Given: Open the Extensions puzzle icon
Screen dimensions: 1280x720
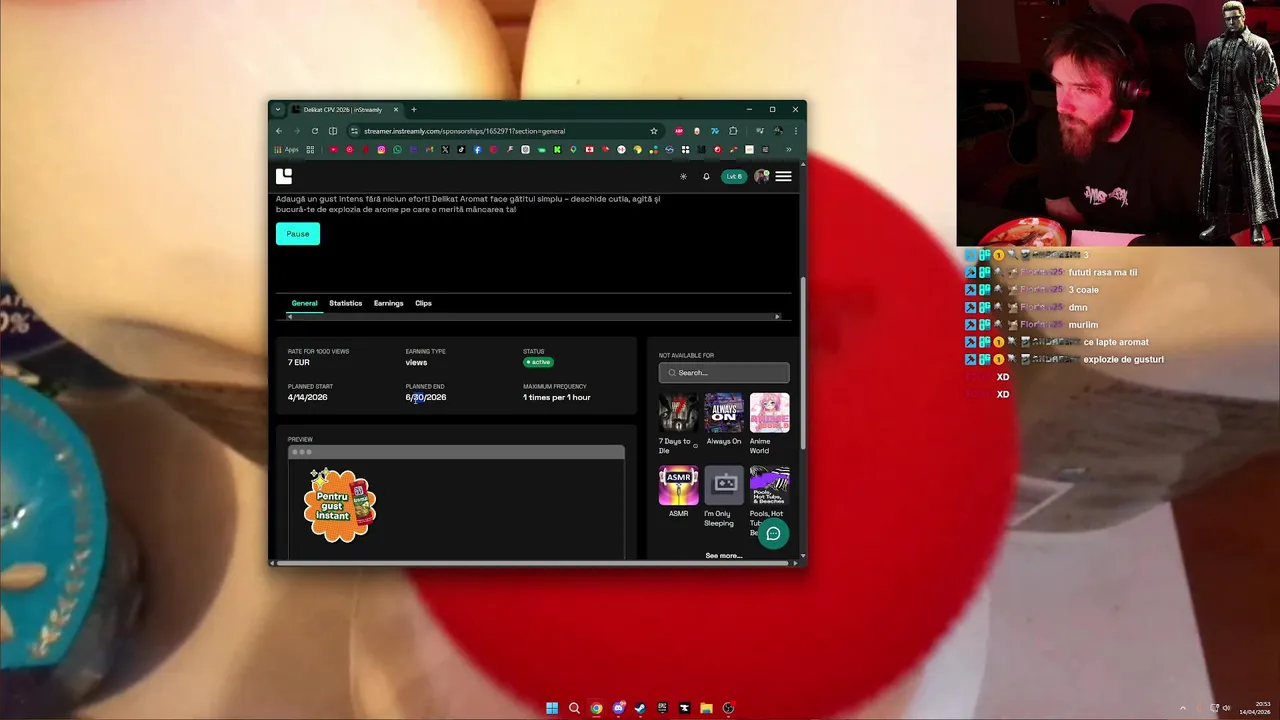Looking at the screenshot, I should [733, 131].
